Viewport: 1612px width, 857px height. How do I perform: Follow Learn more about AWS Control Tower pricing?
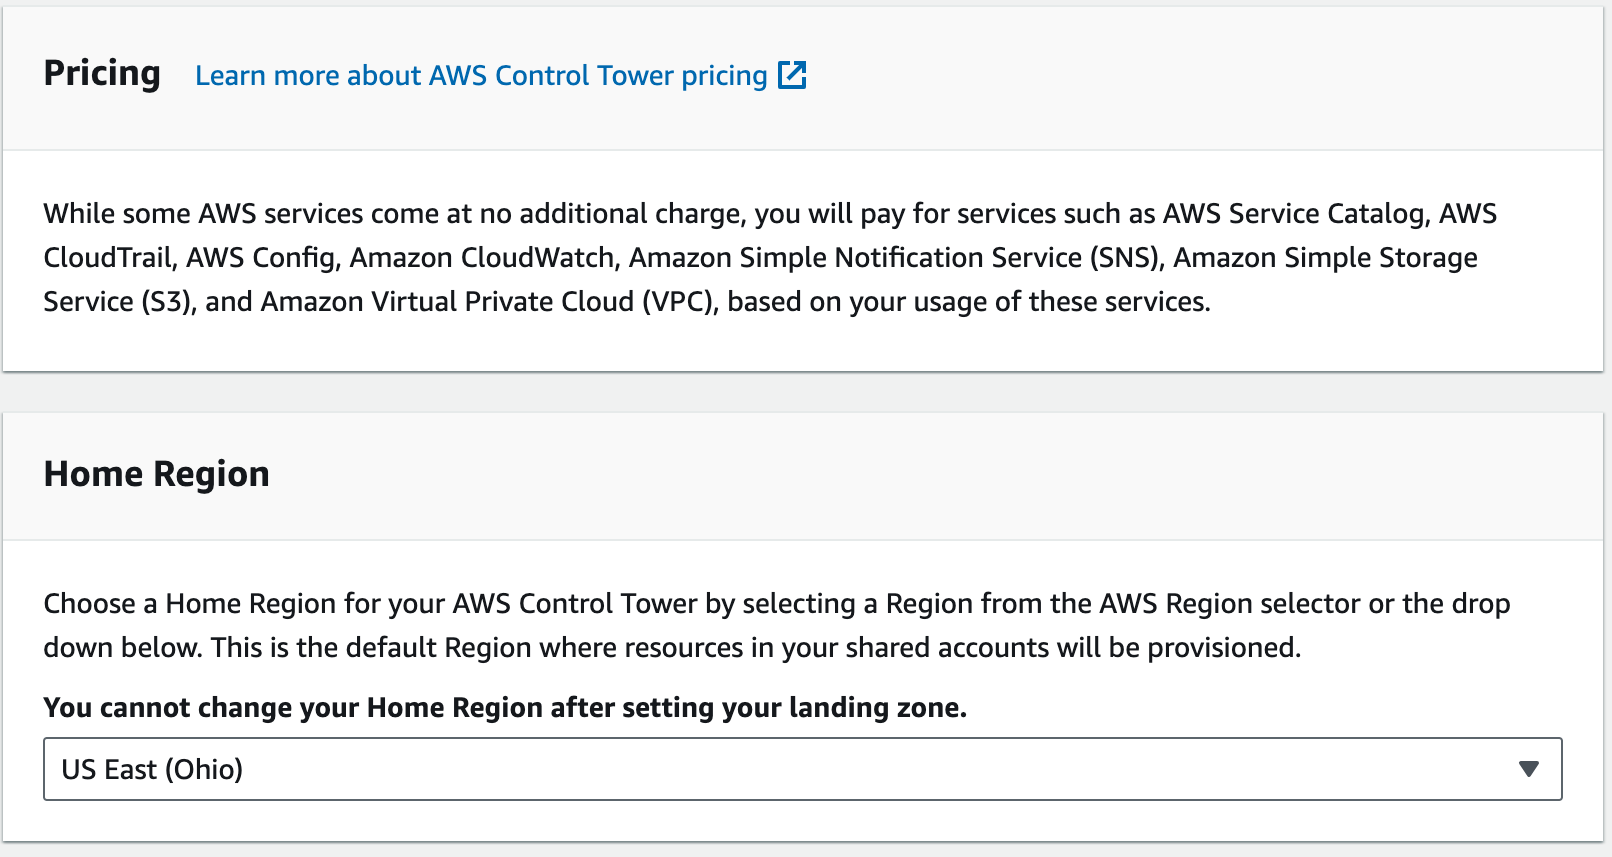pyautogui.click(x=481, y=76)
